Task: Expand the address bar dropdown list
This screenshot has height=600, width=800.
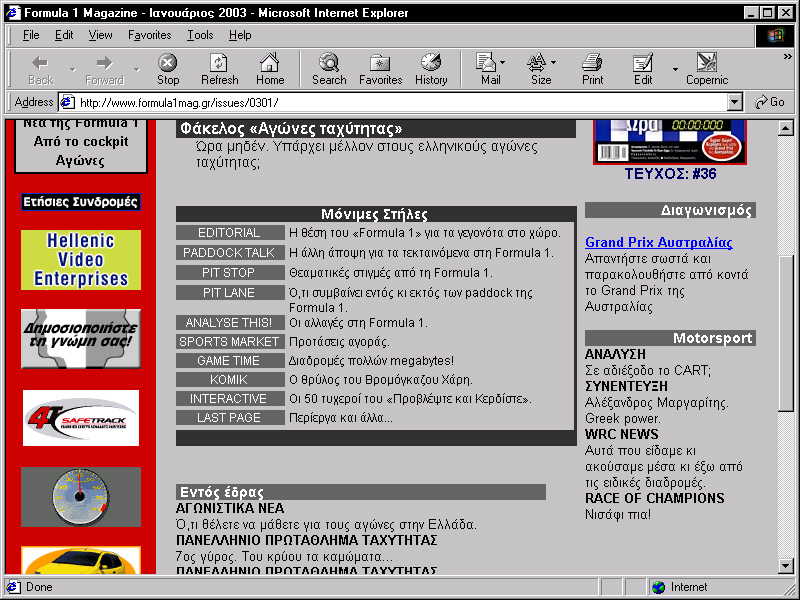Action: coord(734,102)
